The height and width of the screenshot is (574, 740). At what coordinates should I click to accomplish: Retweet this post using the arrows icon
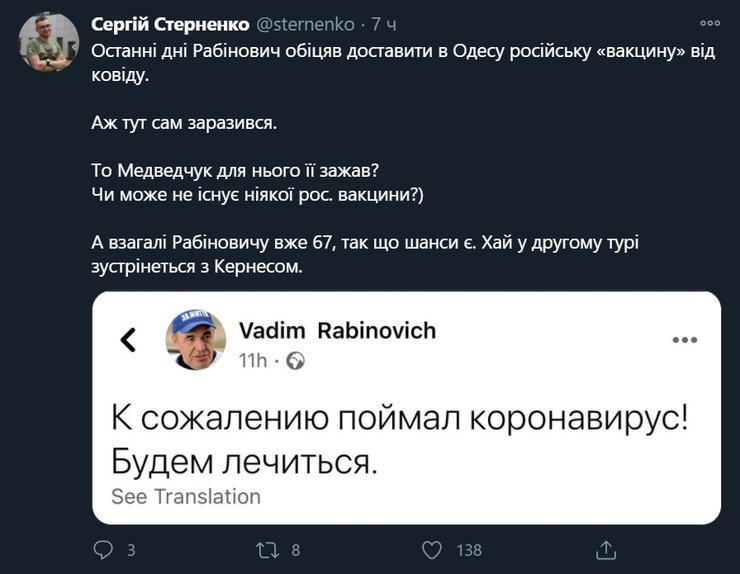tap(267, 549)
